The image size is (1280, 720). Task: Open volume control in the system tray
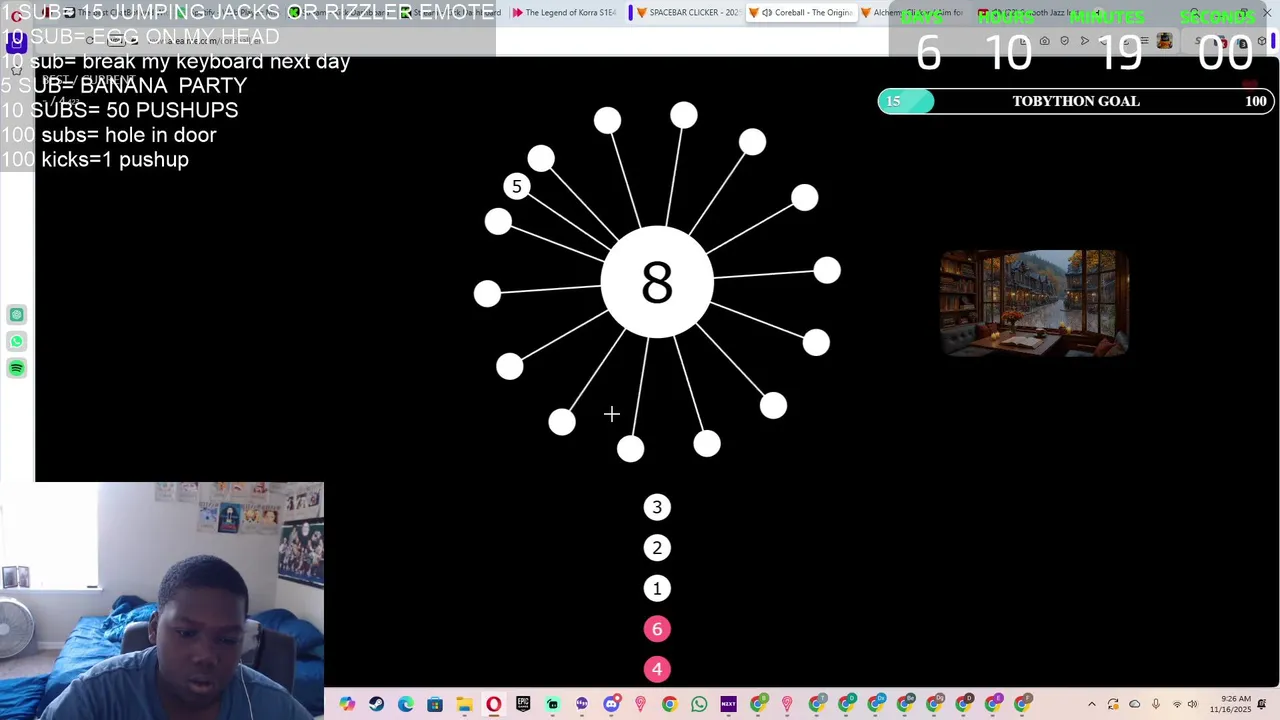pyautogui.click(x=1192, y=704)
